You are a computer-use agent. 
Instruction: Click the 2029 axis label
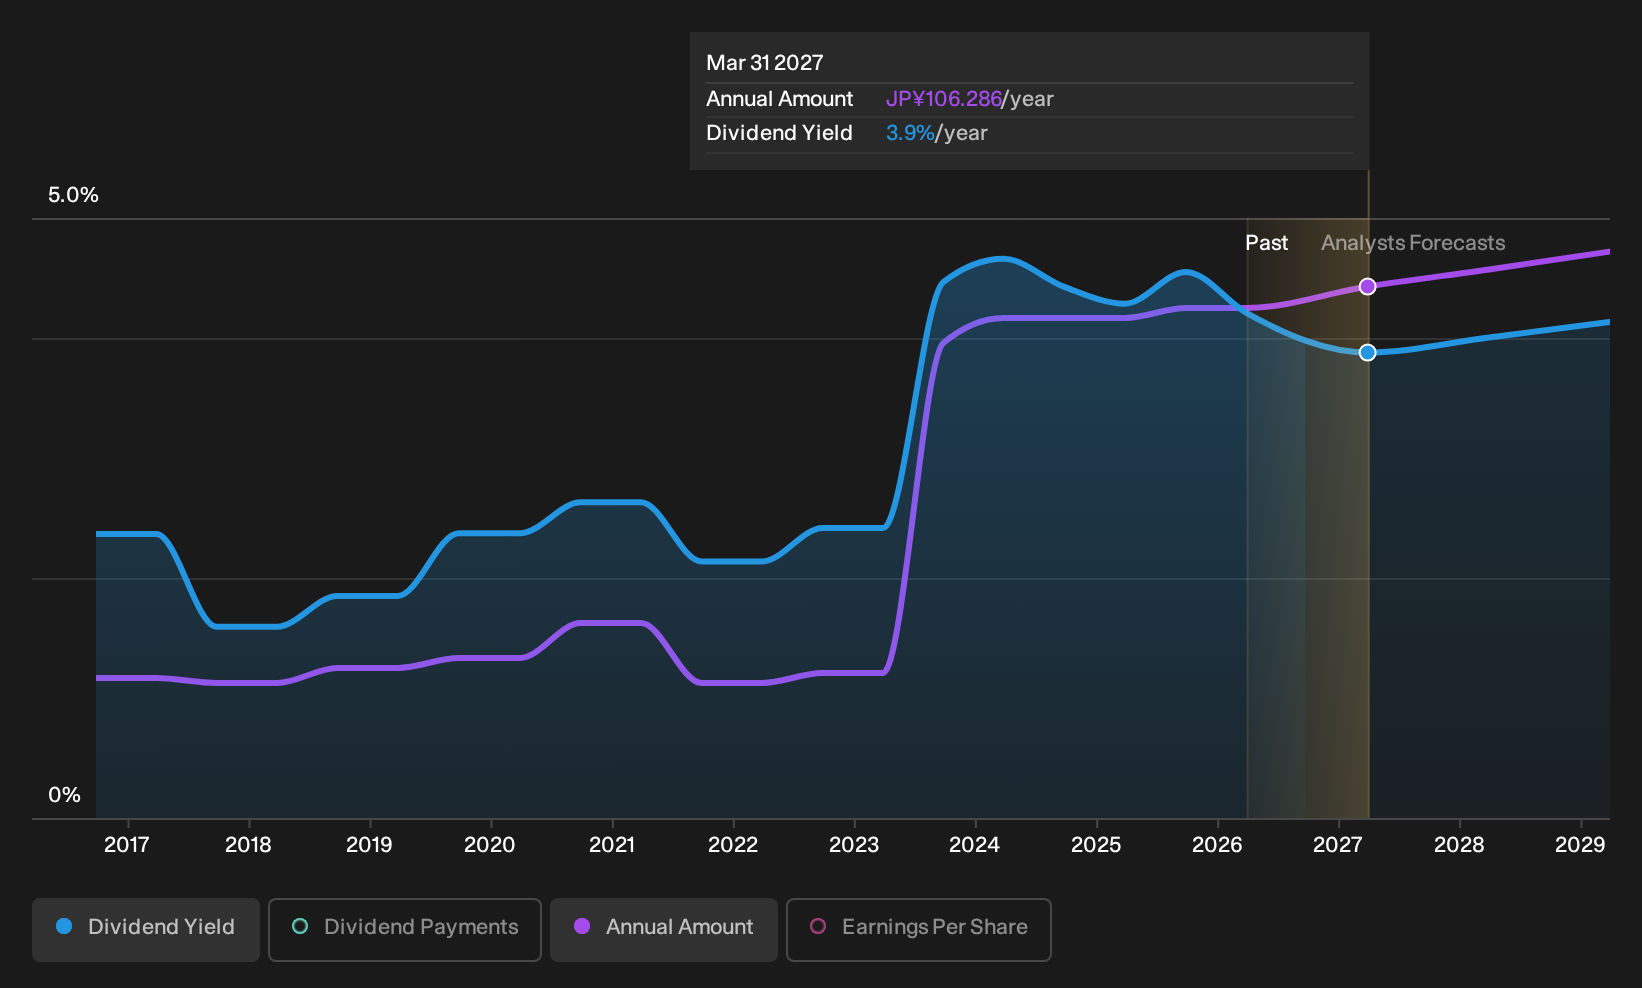click(x=1580, y=845)
